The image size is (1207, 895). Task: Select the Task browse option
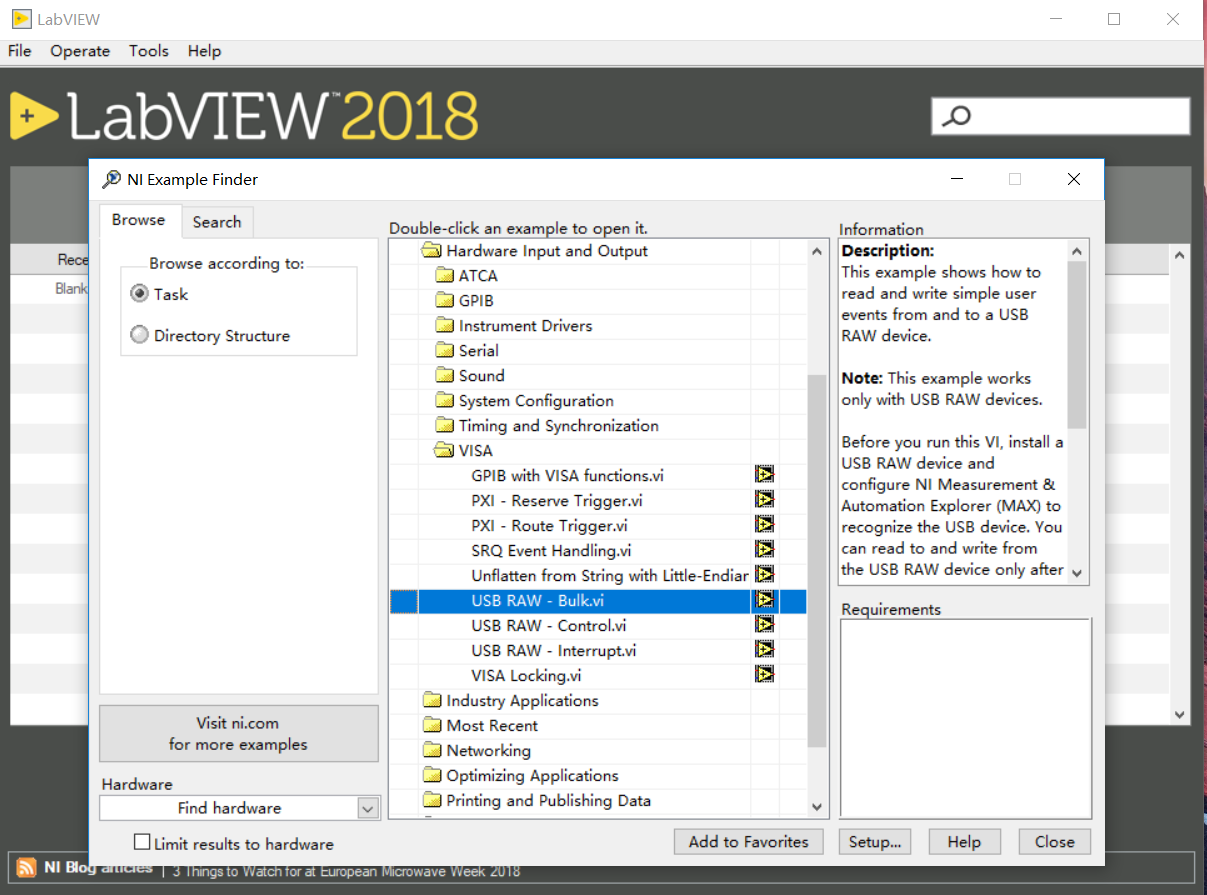[139, 294]
